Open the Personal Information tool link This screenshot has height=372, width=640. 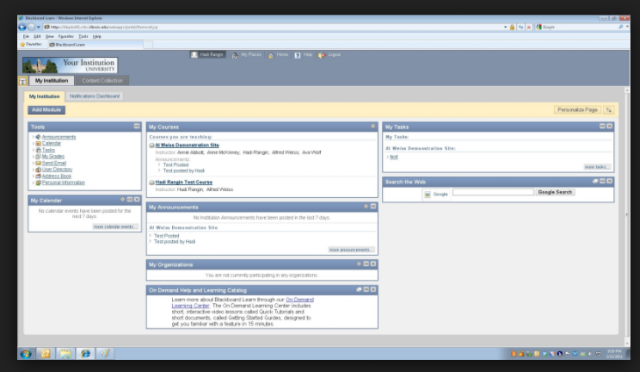[x=63, y=183]
